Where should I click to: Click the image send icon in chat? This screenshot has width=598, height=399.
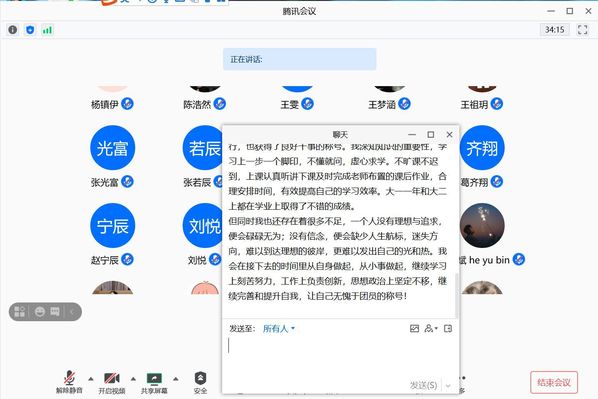coord(414,328)
